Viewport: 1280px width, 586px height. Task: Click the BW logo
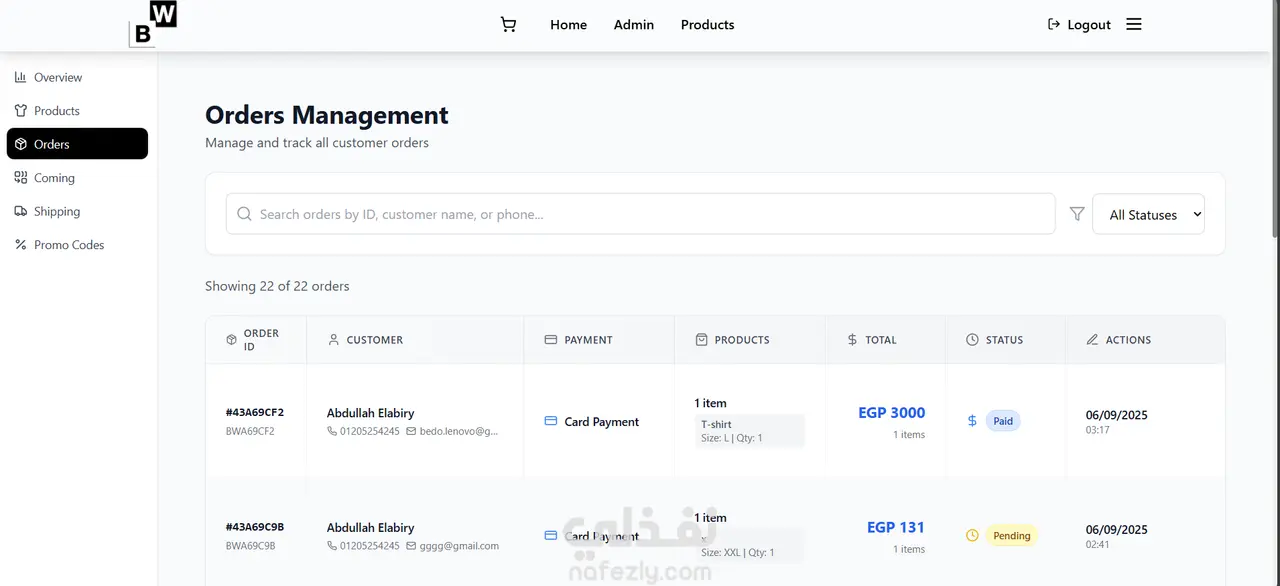153,25
